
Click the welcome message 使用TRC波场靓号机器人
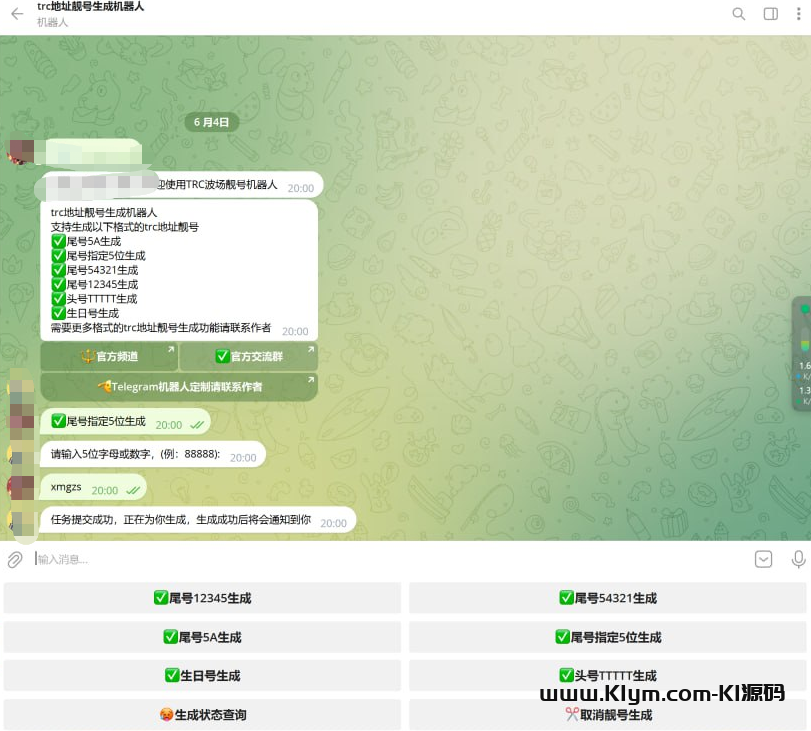click(181, 185)
